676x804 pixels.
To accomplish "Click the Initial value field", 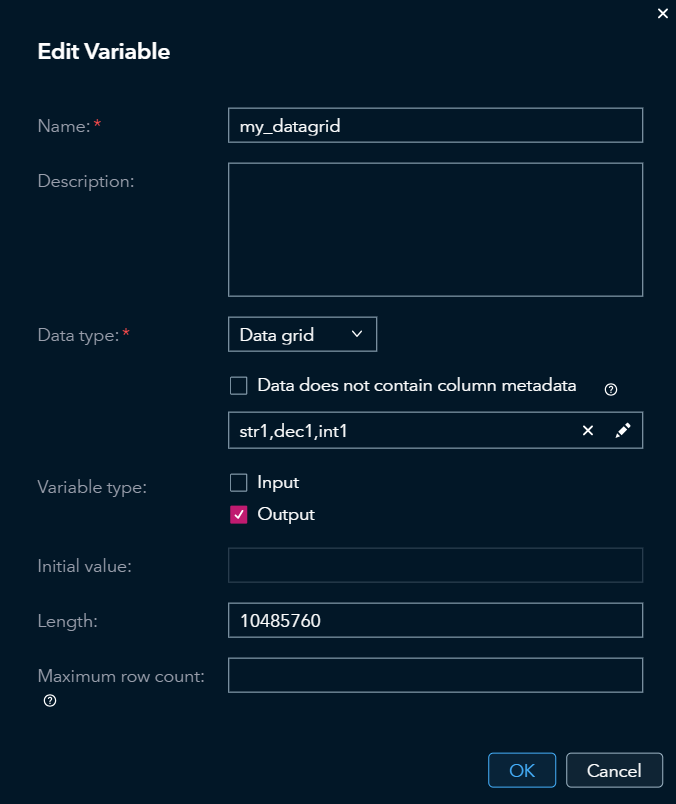I will (x=436, y=565).
